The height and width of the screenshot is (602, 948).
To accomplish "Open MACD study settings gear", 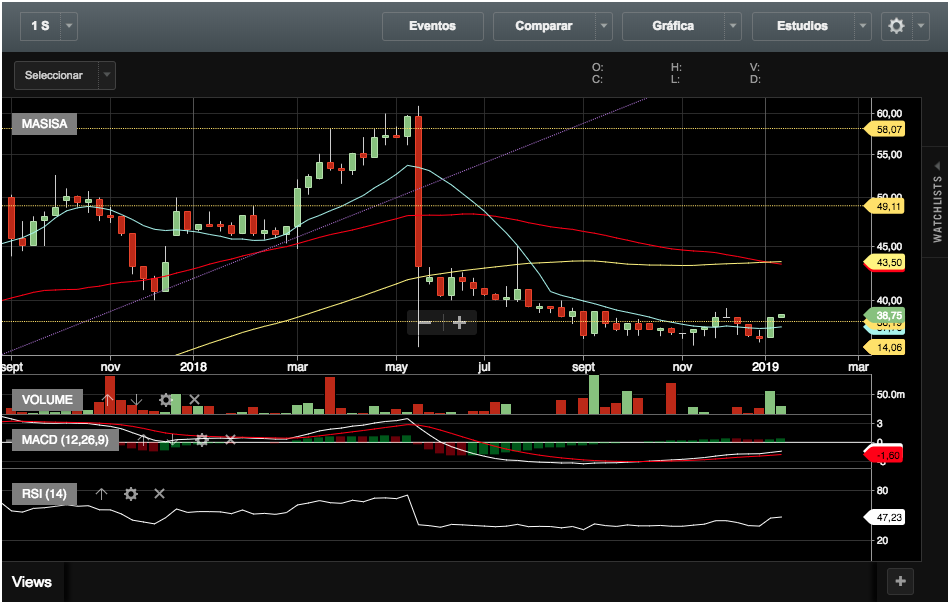I will [202, 440].
